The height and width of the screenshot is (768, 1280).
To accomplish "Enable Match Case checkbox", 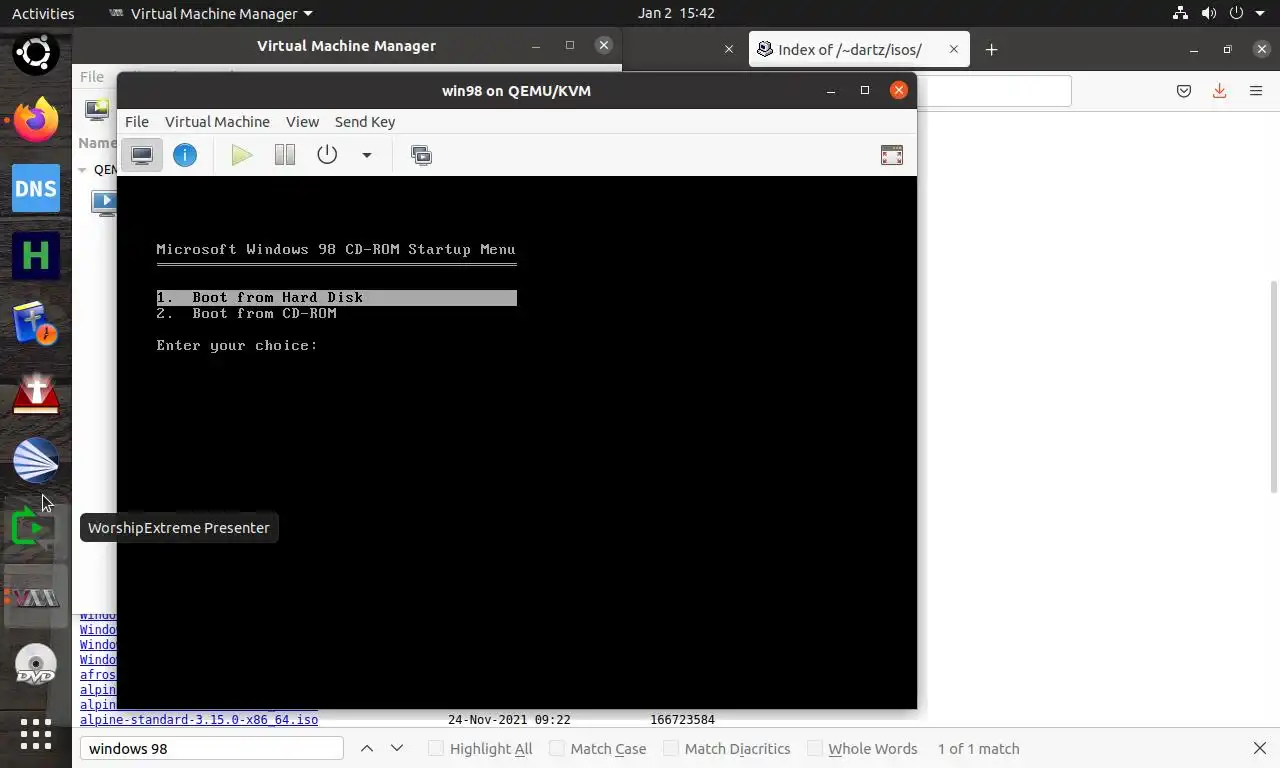I will click(557, 748).
